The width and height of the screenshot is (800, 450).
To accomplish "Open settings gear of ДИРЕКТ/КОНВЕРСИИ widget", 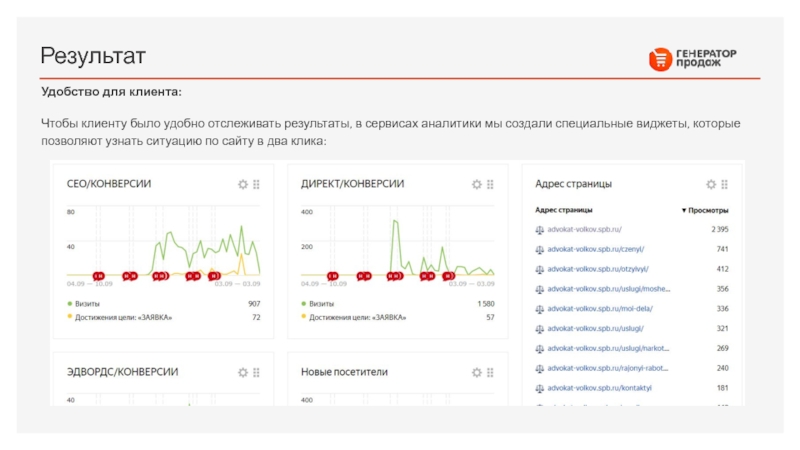I will [476, 185].
